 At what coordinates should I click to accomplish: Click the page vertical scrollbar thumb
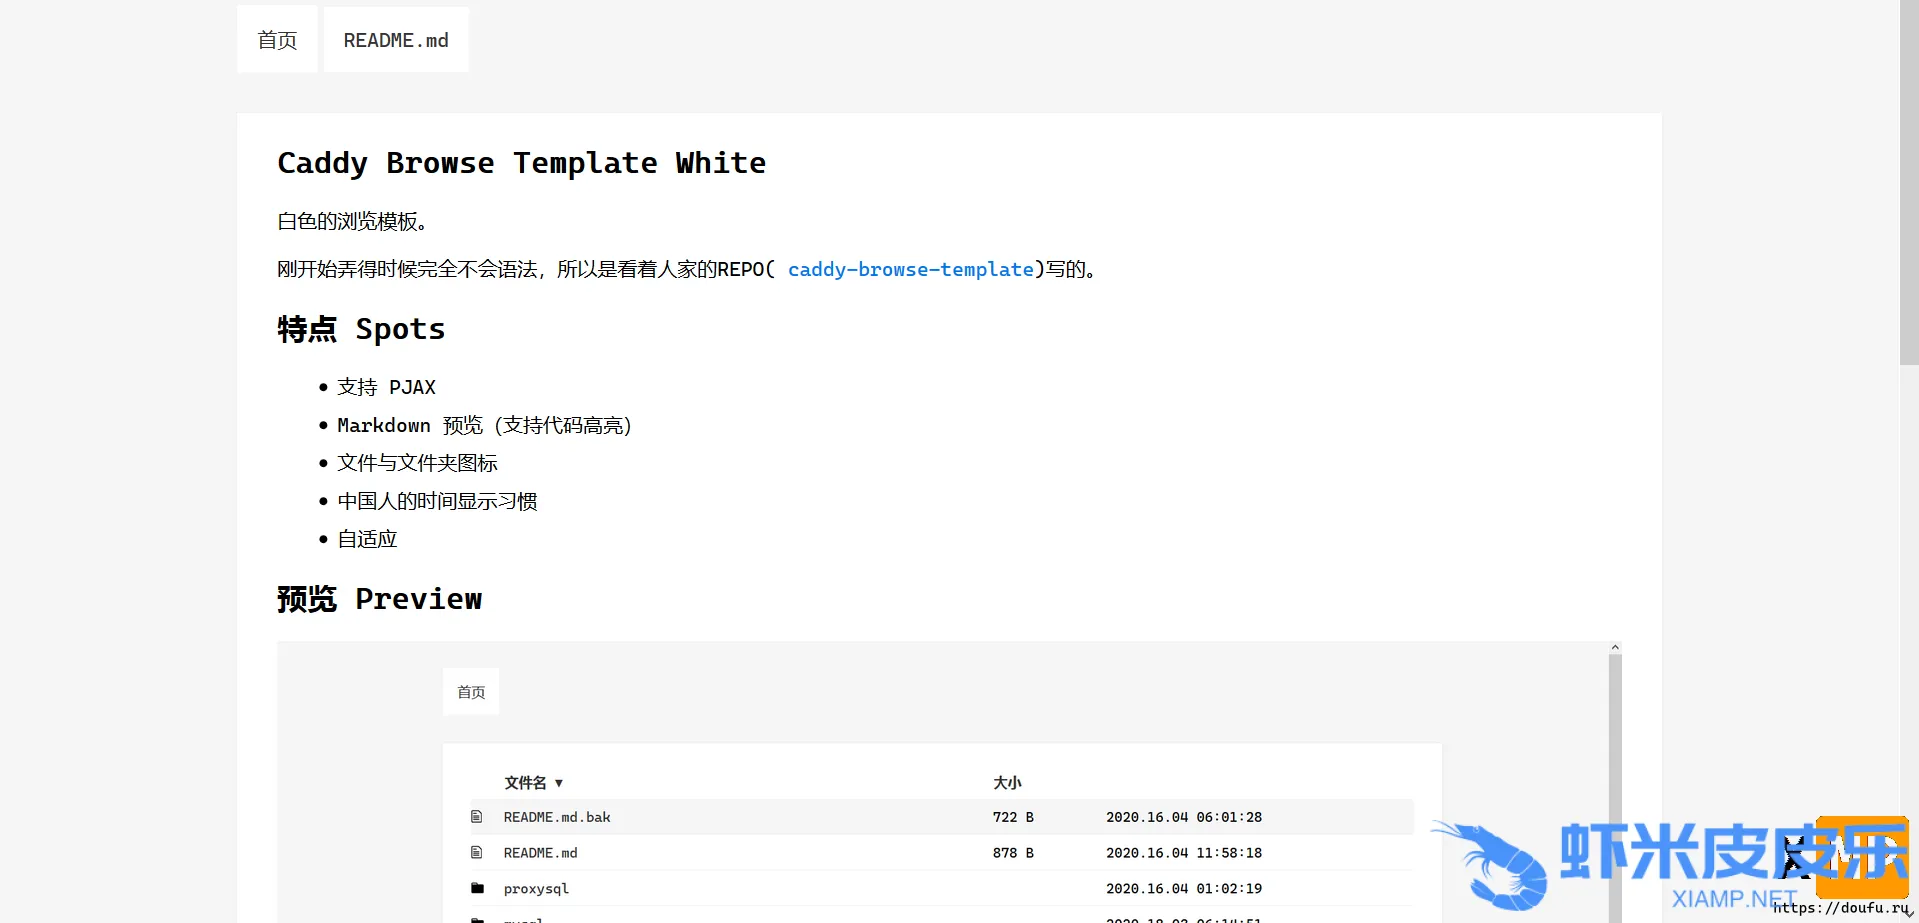pyautogui.click(x=1909, y=182)
